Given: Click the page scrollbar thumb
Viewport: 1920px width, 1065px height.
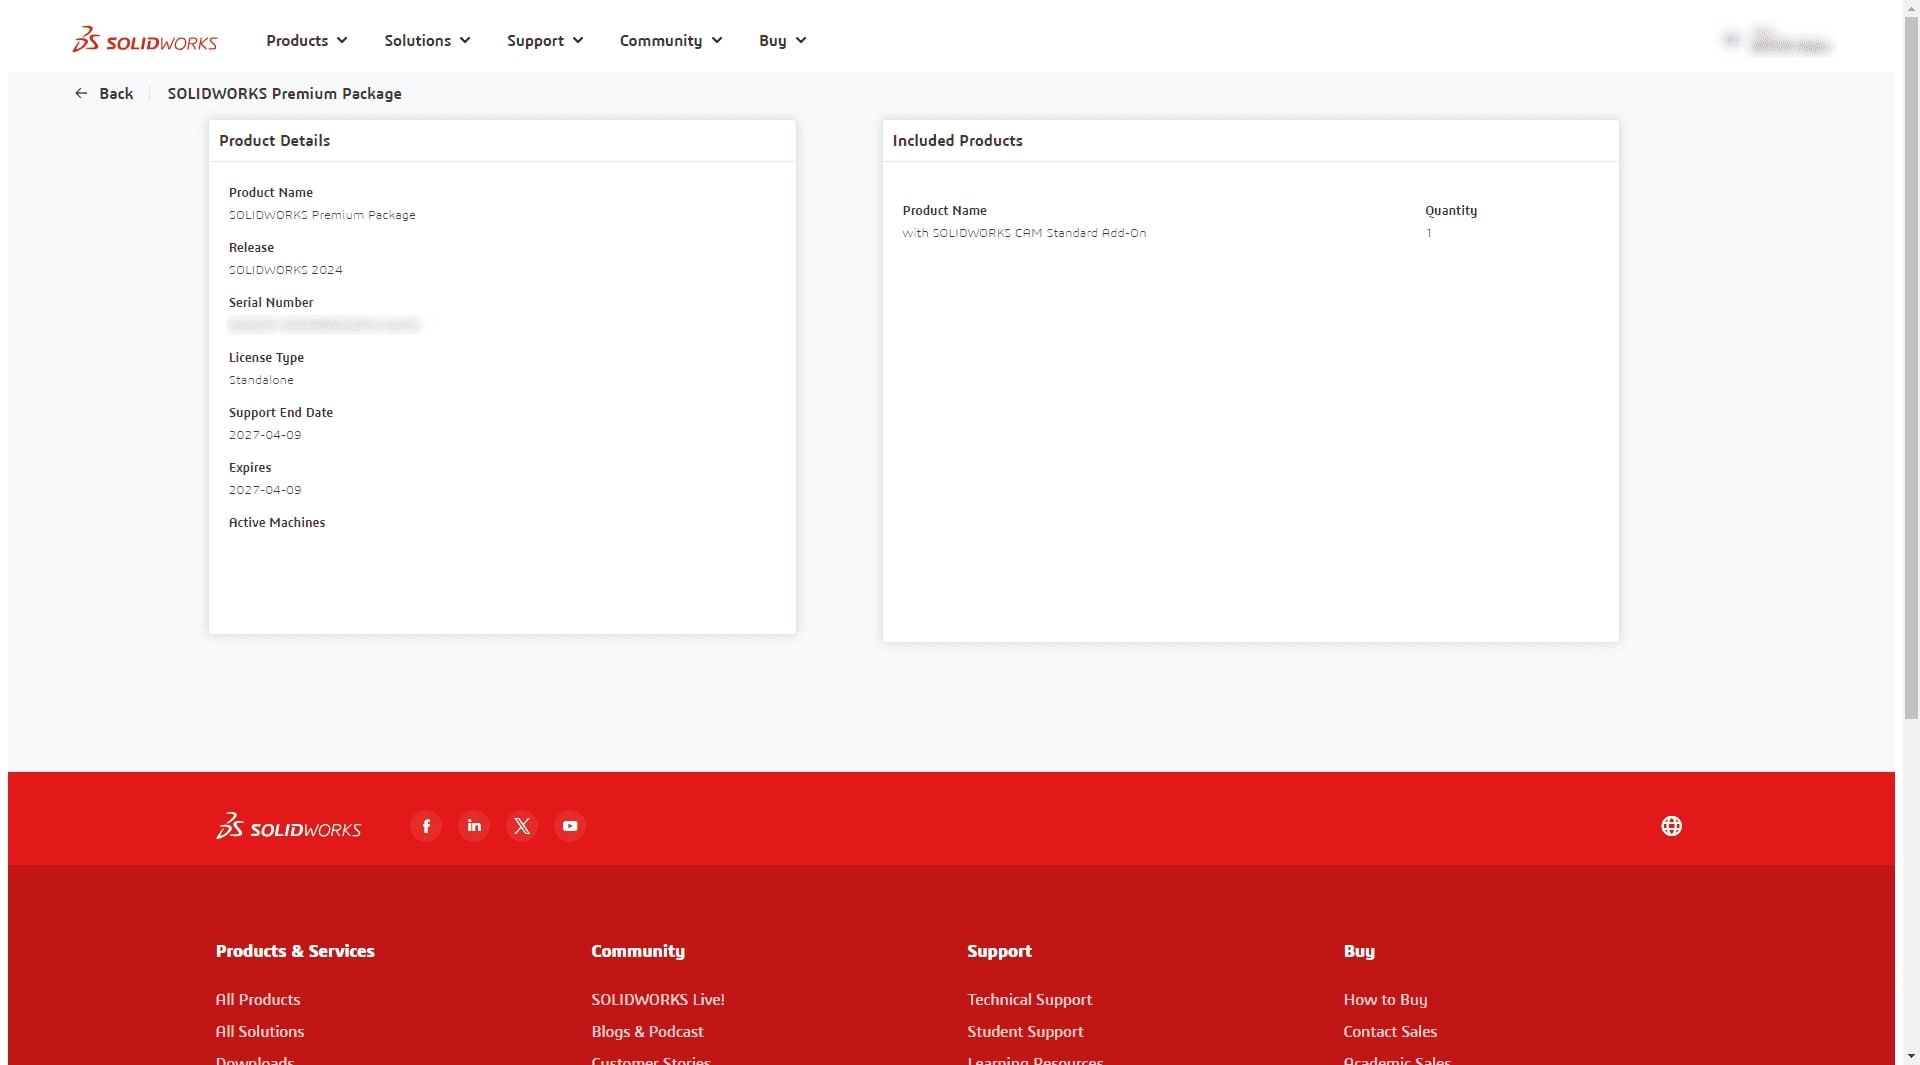Looking at the screenshot, I should click(x=1911, y=367).
